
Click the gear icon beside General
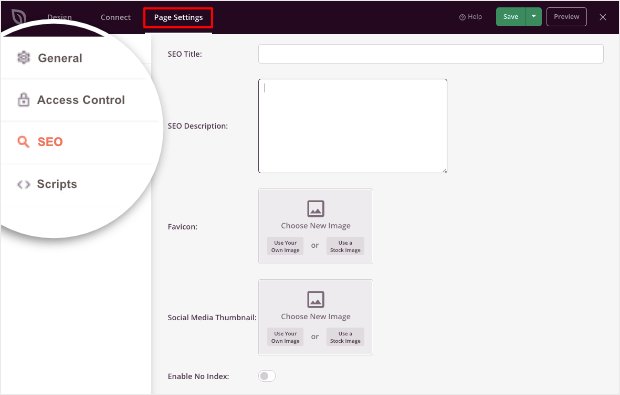(x=24, y=58)
